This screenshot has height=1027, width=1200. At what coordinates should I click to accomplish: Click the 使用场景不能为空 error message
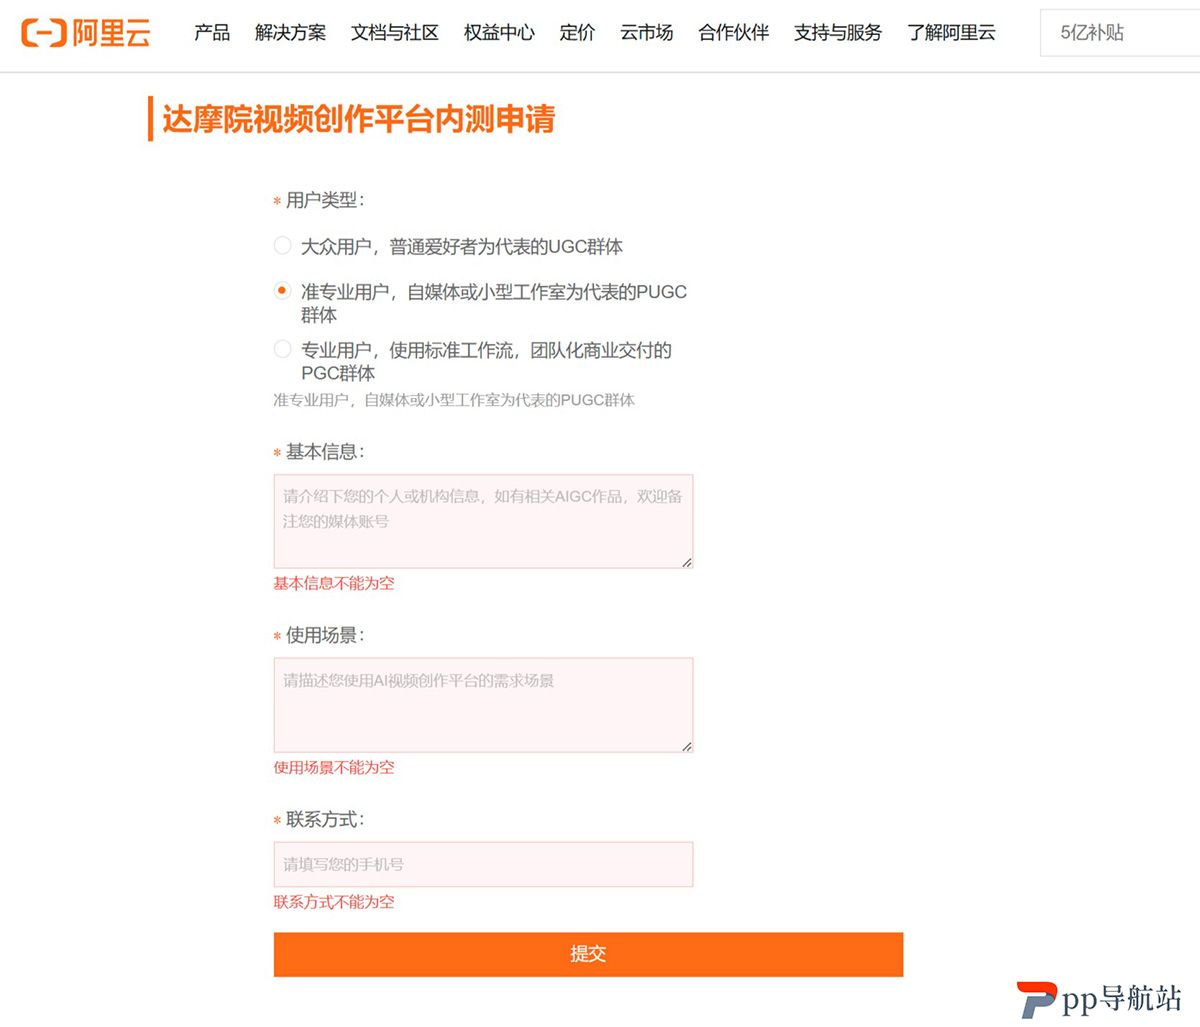(x=334, y=767)
